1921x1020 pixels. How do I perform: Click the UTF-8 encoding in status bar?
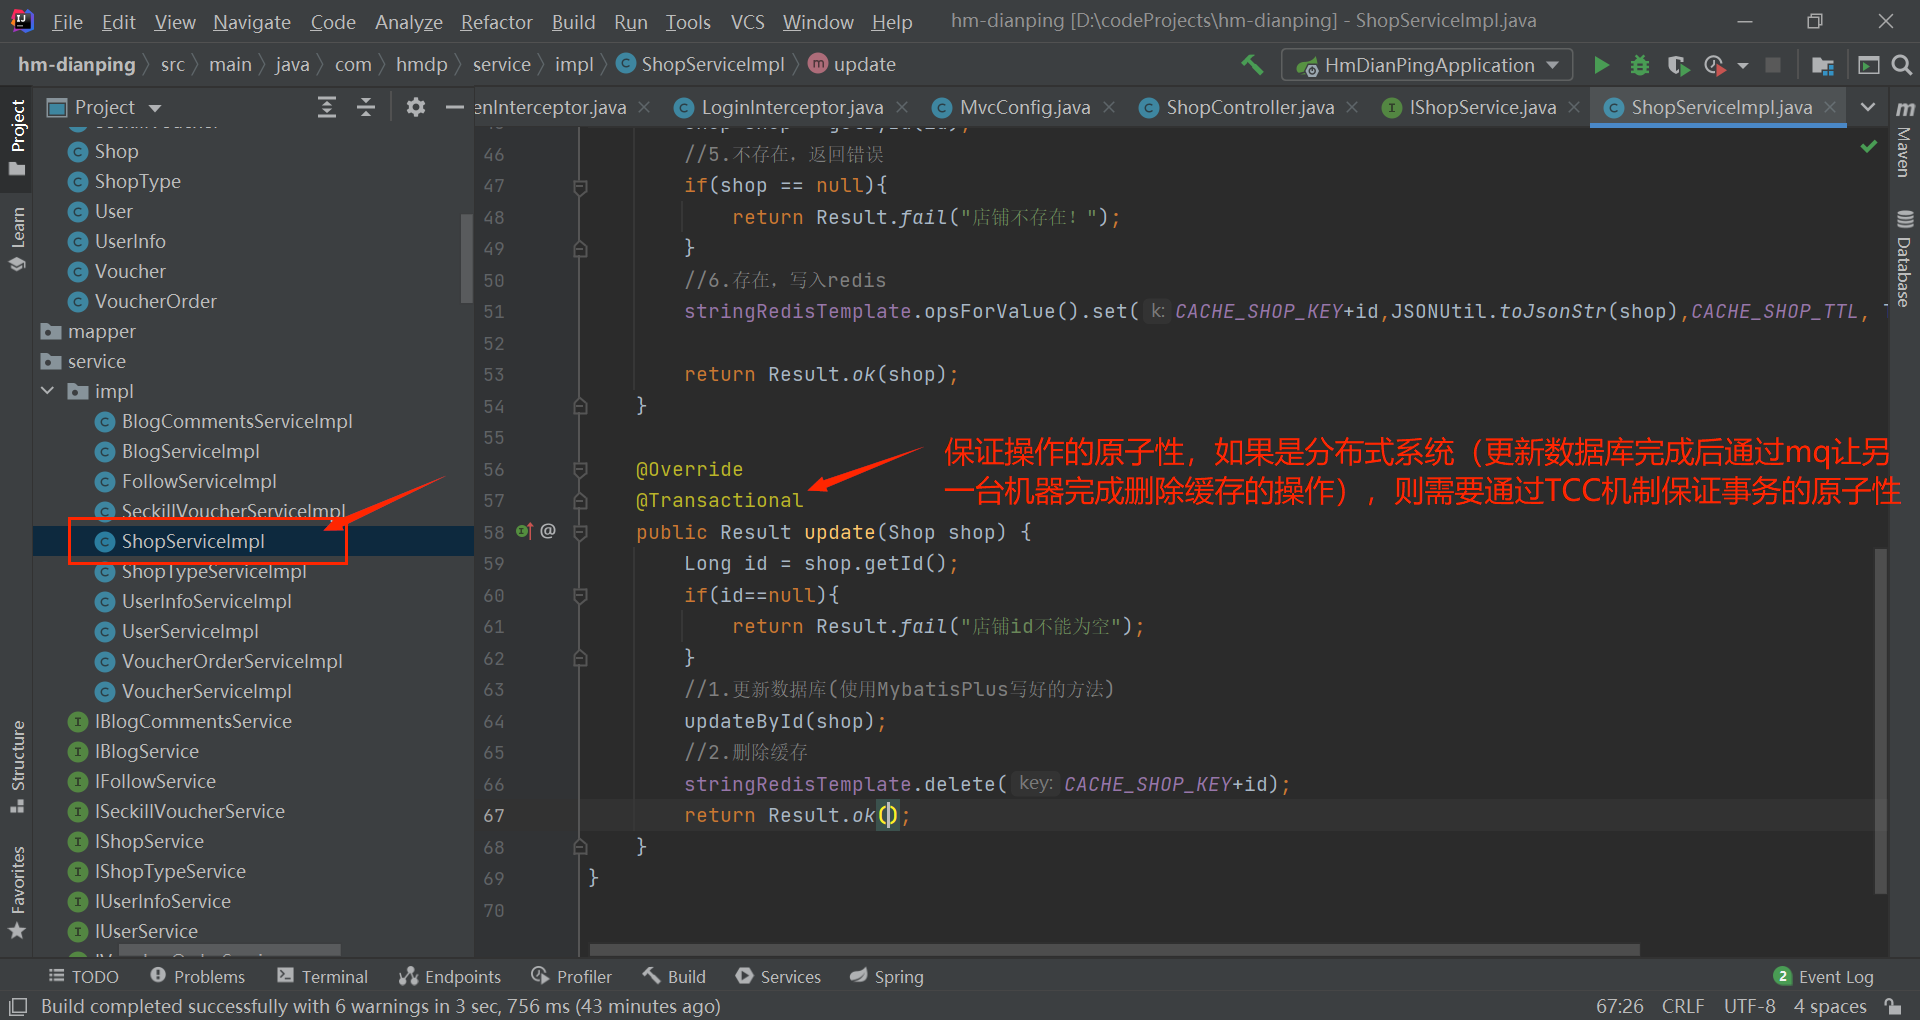coord(1750,1006)
